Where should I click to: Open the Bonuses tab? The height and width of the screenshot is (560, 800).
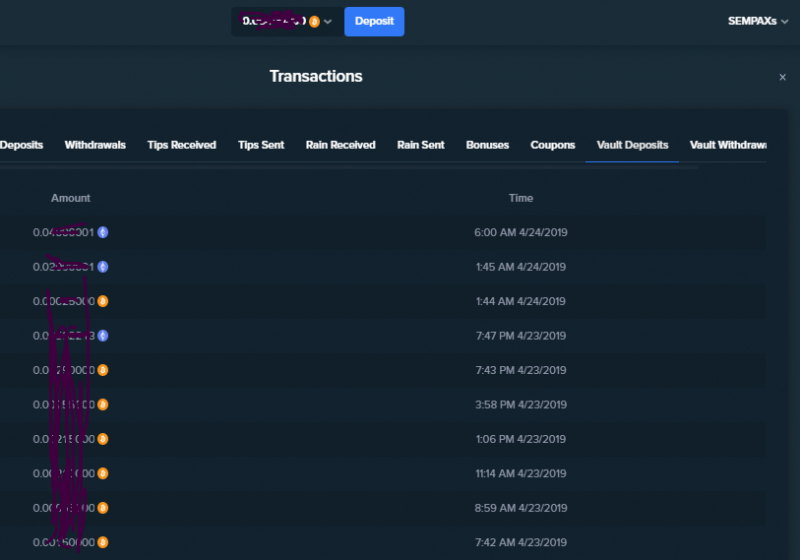[487, 145]
